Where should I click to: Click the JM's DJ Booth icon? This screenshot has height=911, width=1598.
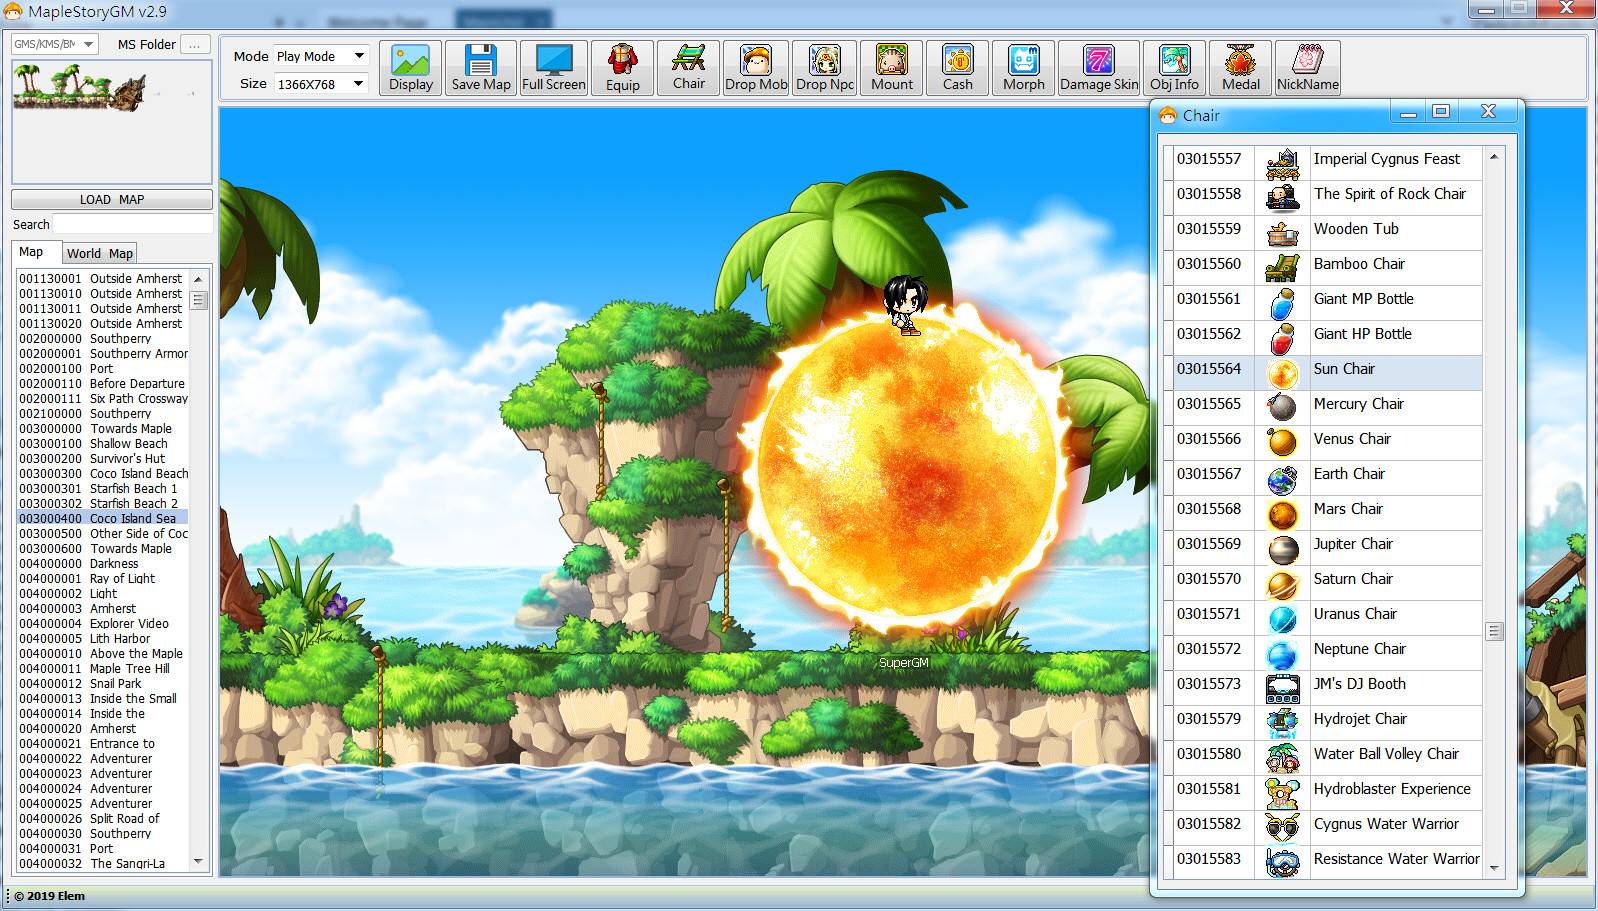pos(1282,688)
